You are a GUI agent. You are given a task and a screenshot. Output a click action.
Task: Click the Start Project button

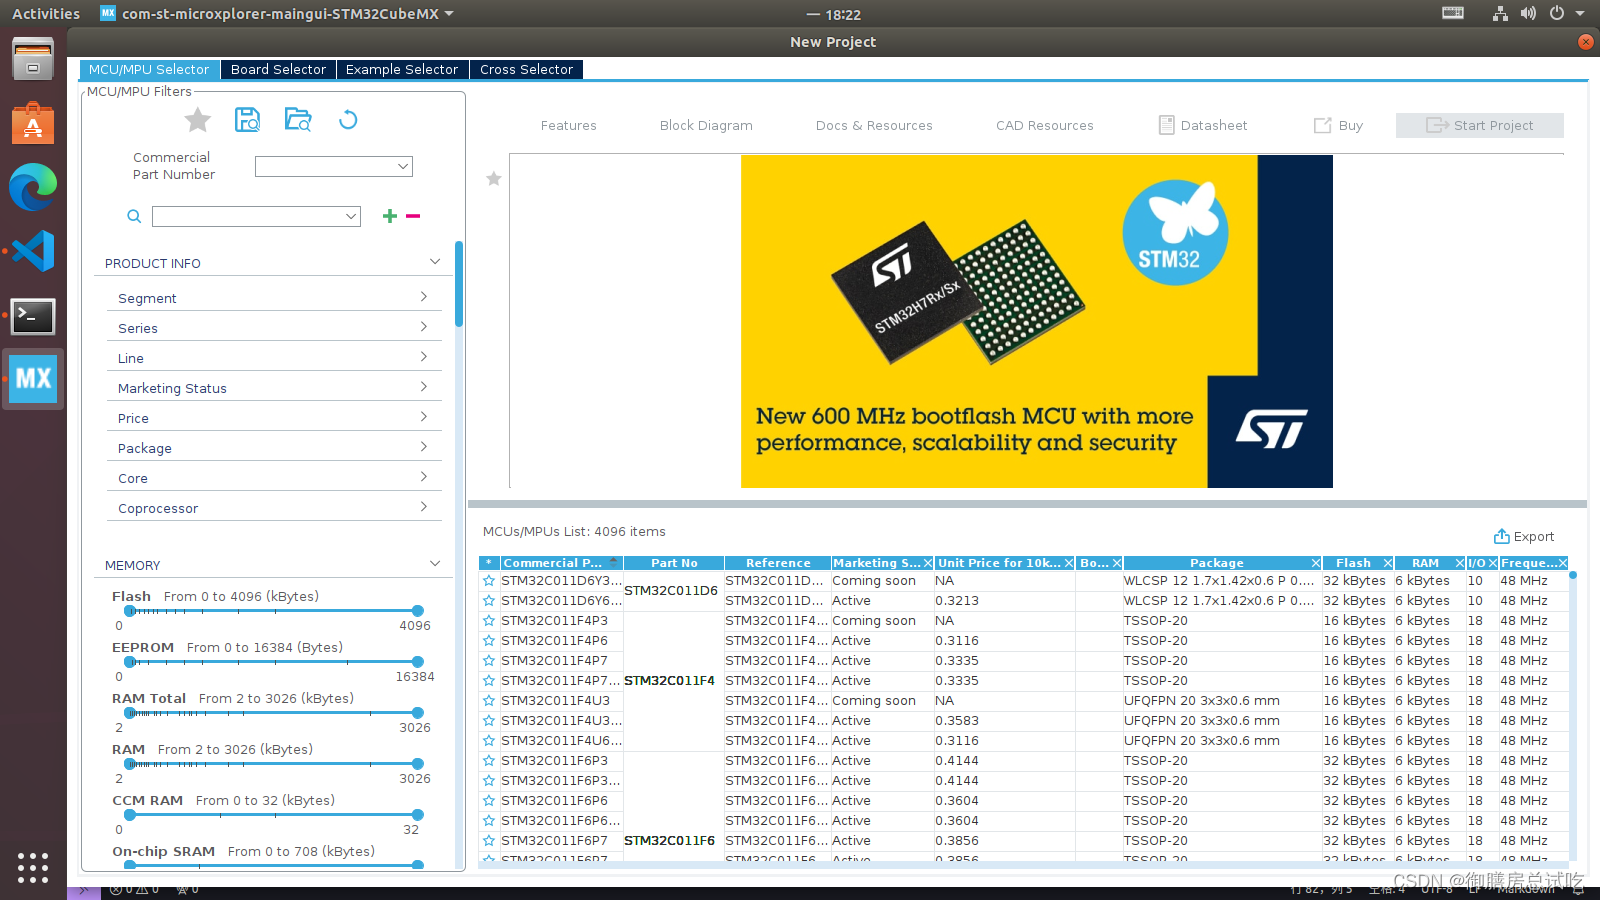1479,125
